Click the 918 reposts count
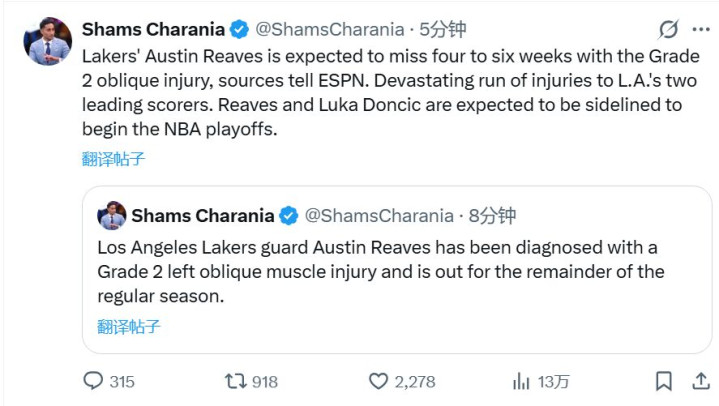Screen dimensions: 719x406 pyautogui.click(x=265, y=381)
